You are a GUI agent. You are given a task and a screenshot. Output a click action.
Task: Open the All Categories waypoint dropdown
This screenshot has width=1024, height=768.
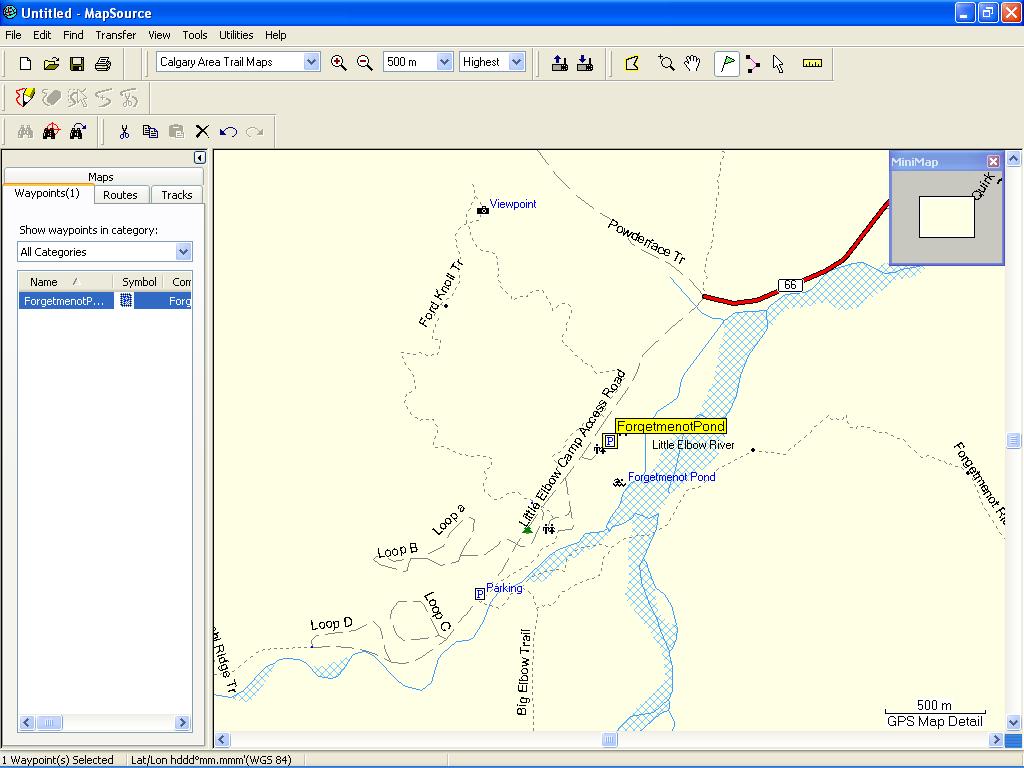pyautogui.click(x=183, y=252)
